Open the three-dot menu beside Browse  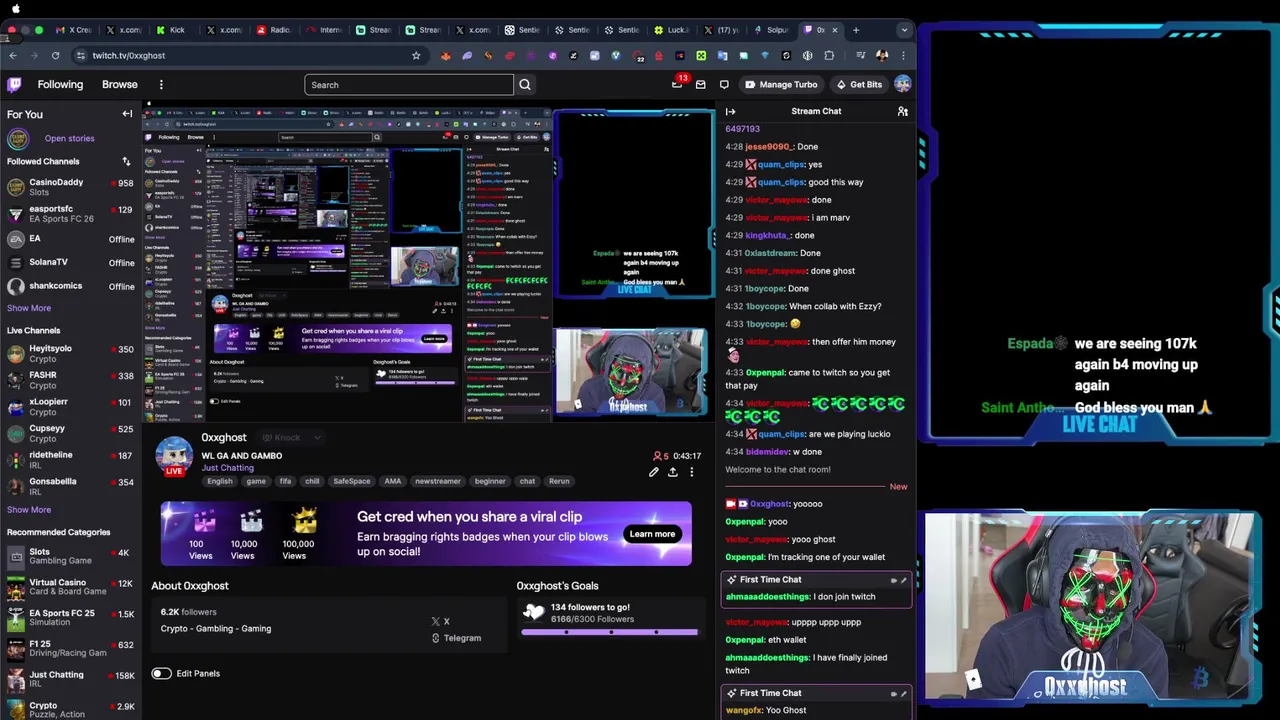click(x=161, y=85)
